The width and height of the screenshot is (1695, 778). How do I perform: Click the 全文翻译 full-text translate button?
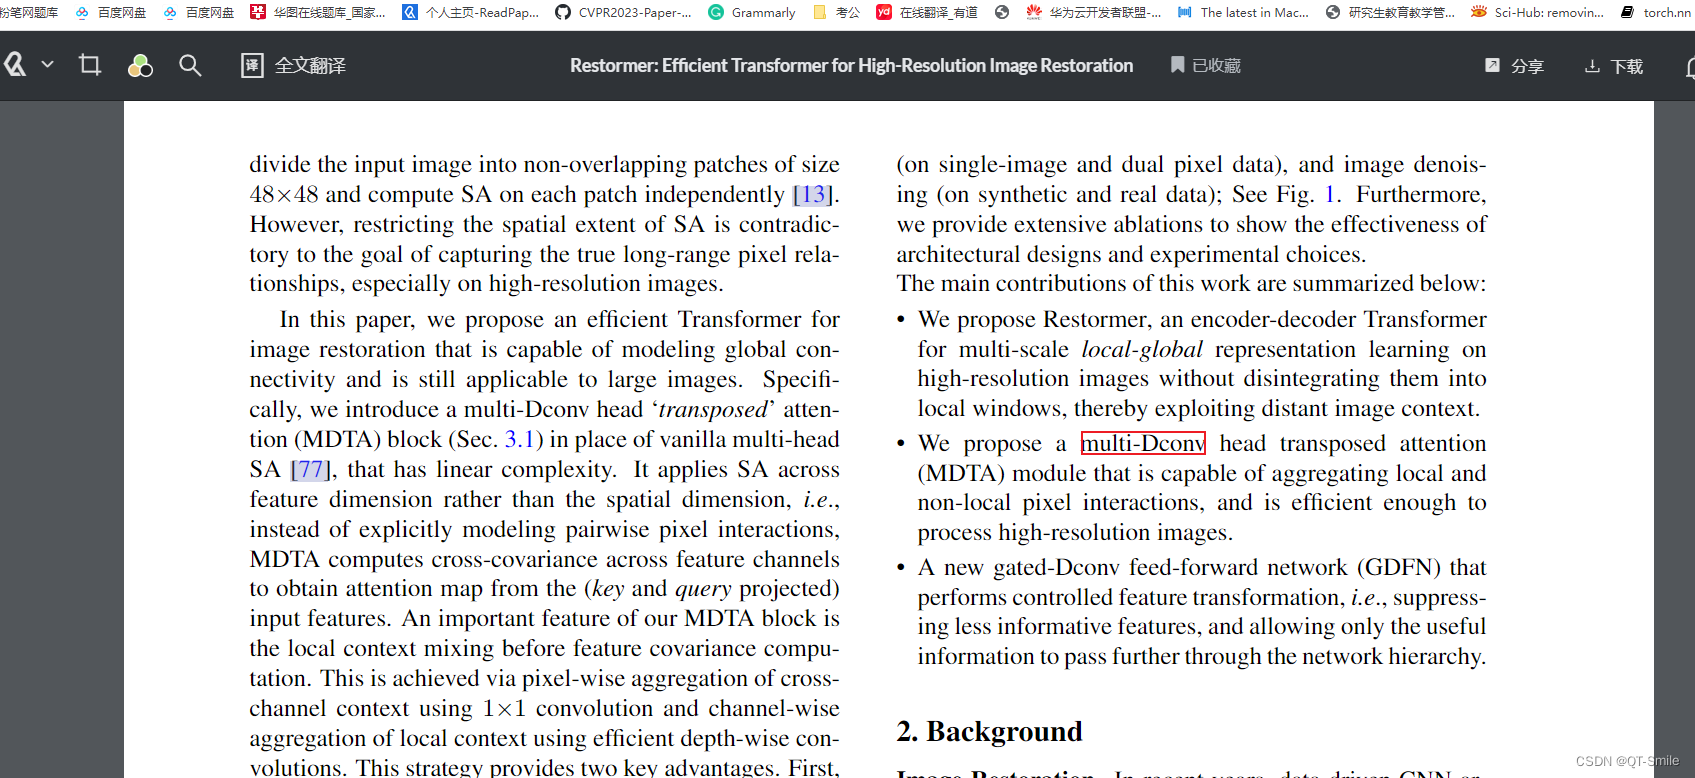coord(293,66)
